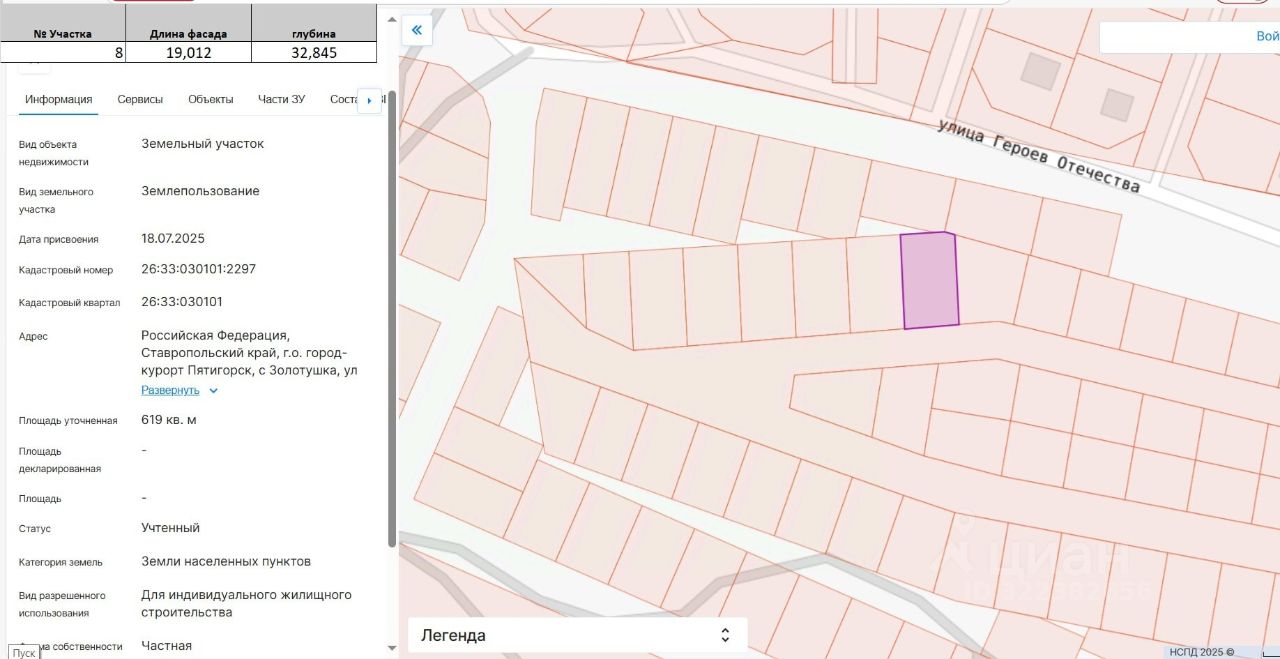Click the info panel vertical scrollbar

click(392, 320)
